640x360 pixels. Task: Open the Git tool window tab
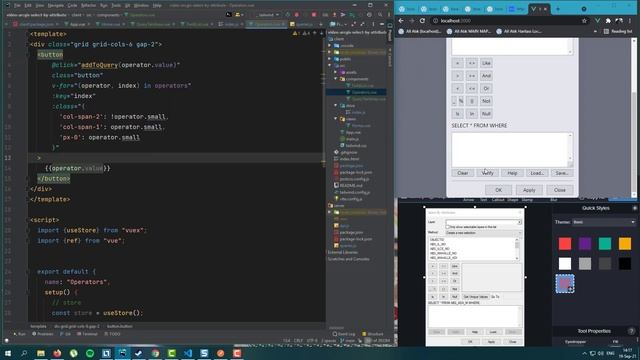[x=65, y=334]
